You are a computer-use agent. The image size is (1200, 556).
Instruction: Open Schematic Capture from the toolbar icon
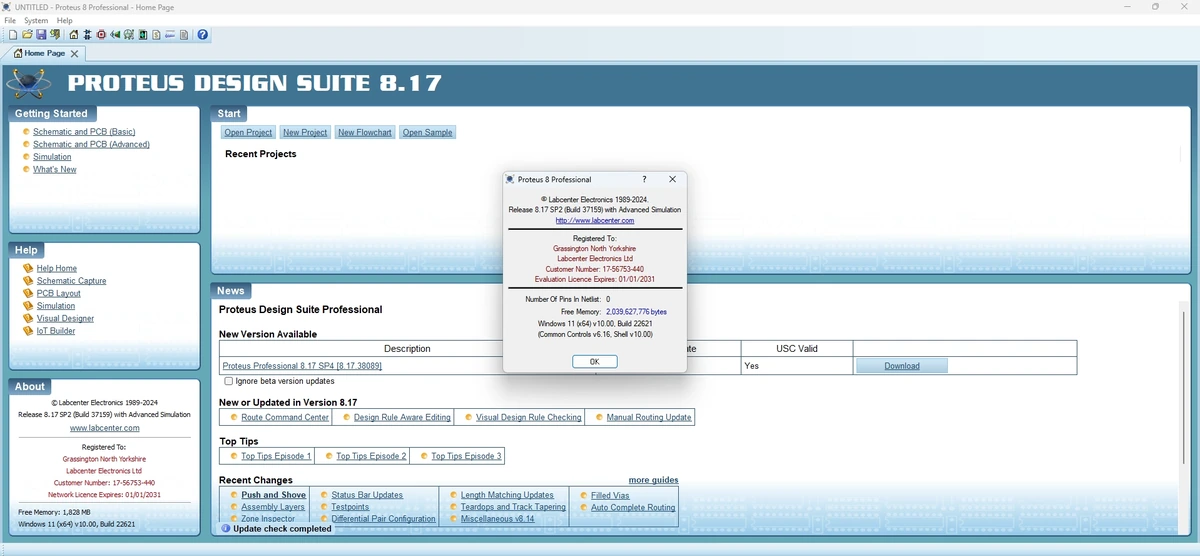(87, 34)
